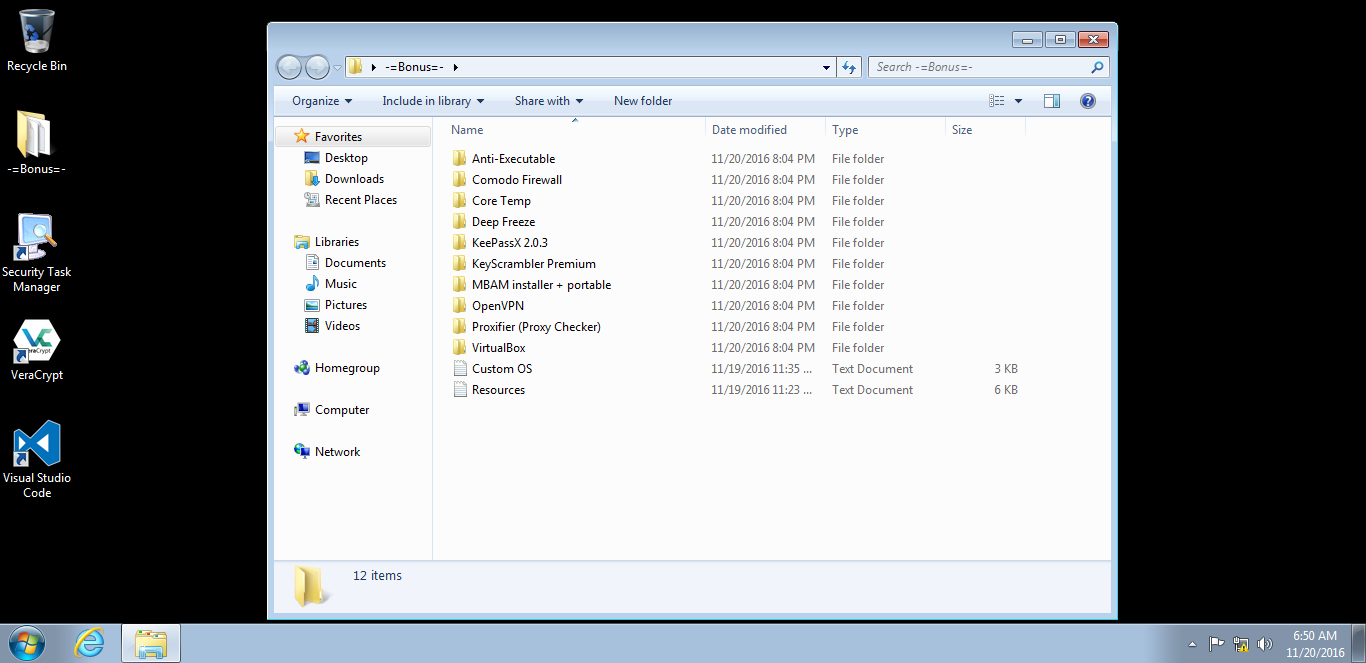Click the Windows Explorer taskbar button

click(x=151, y=643)
